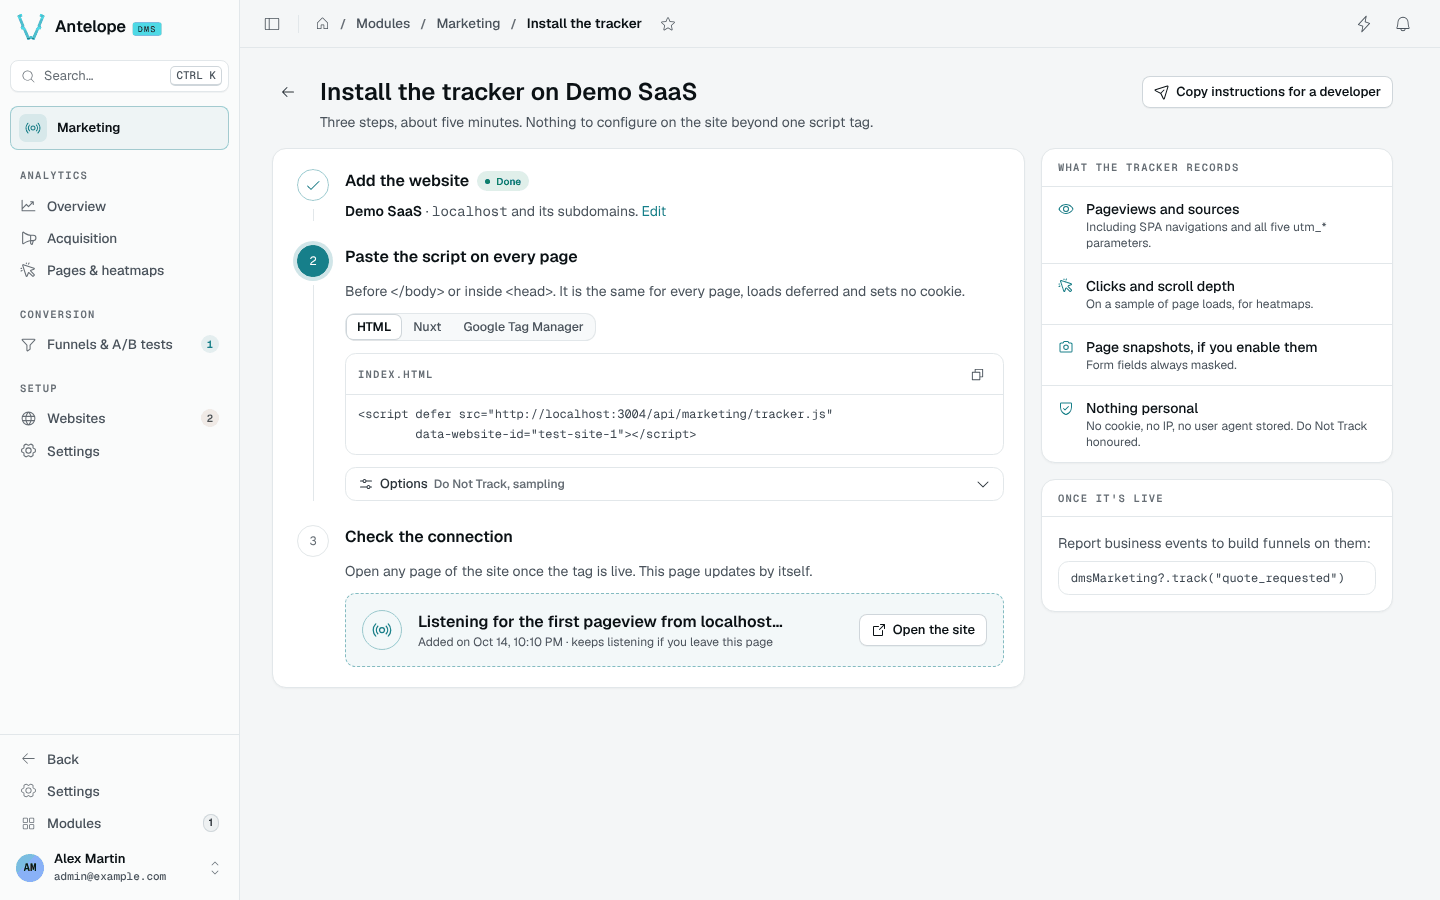Image resolution: width=1440 pixels, height=900 pixels.
Task: Expand the Options Do Not Track section
Action: tap(674, 484)
